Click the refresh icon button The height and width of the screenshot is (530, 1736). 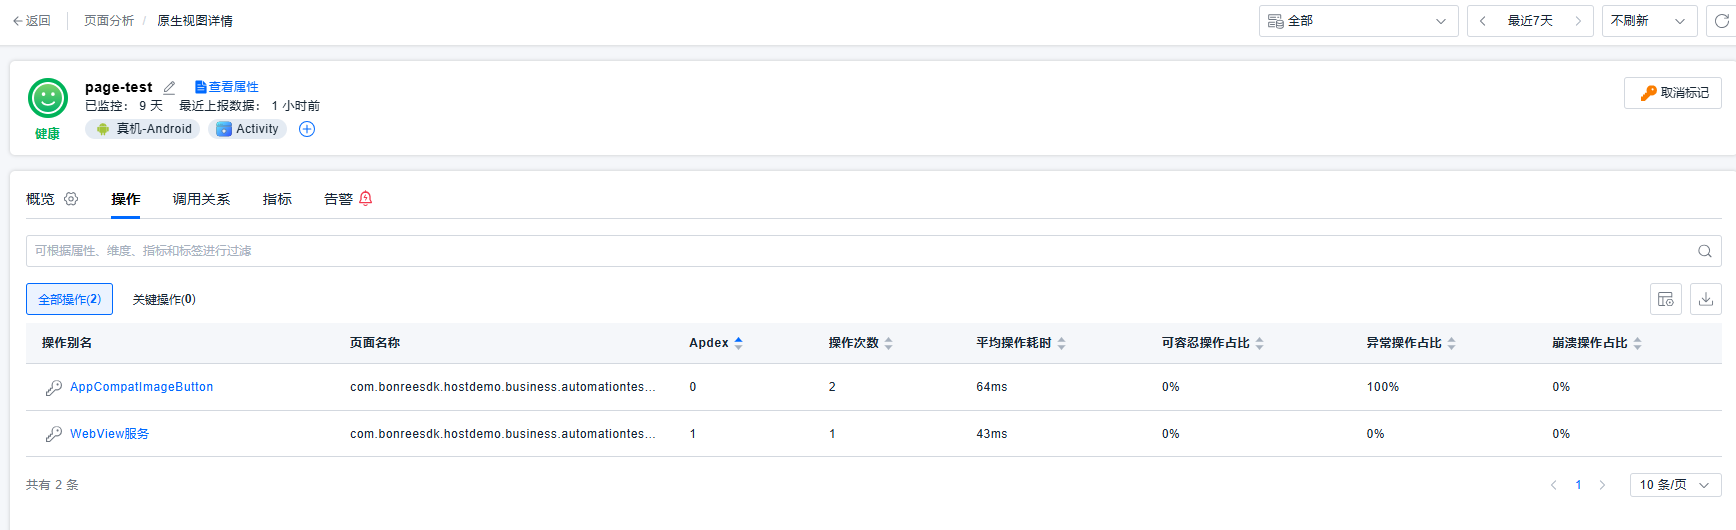(1721, 21)
